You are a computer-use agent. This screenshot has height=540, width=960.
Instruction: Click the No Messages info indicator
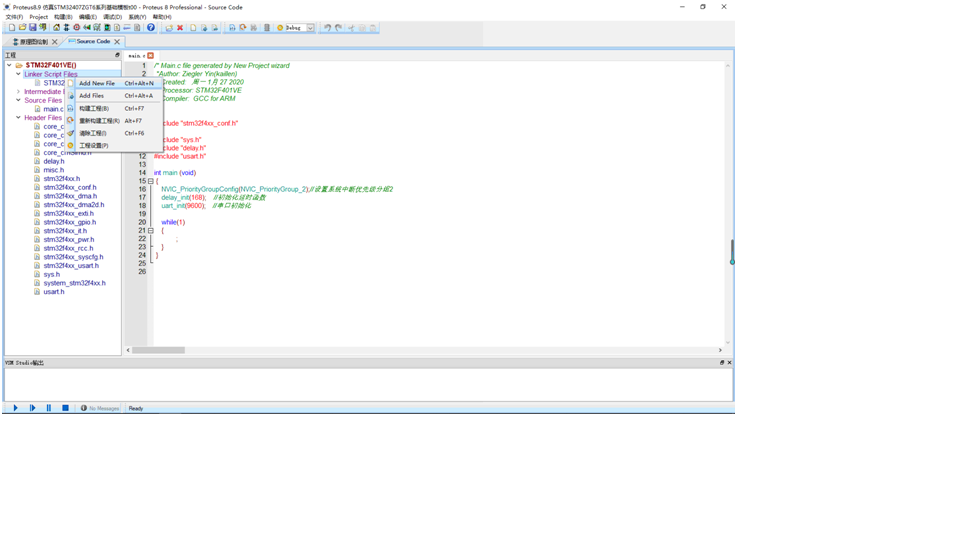coord(100,408)
